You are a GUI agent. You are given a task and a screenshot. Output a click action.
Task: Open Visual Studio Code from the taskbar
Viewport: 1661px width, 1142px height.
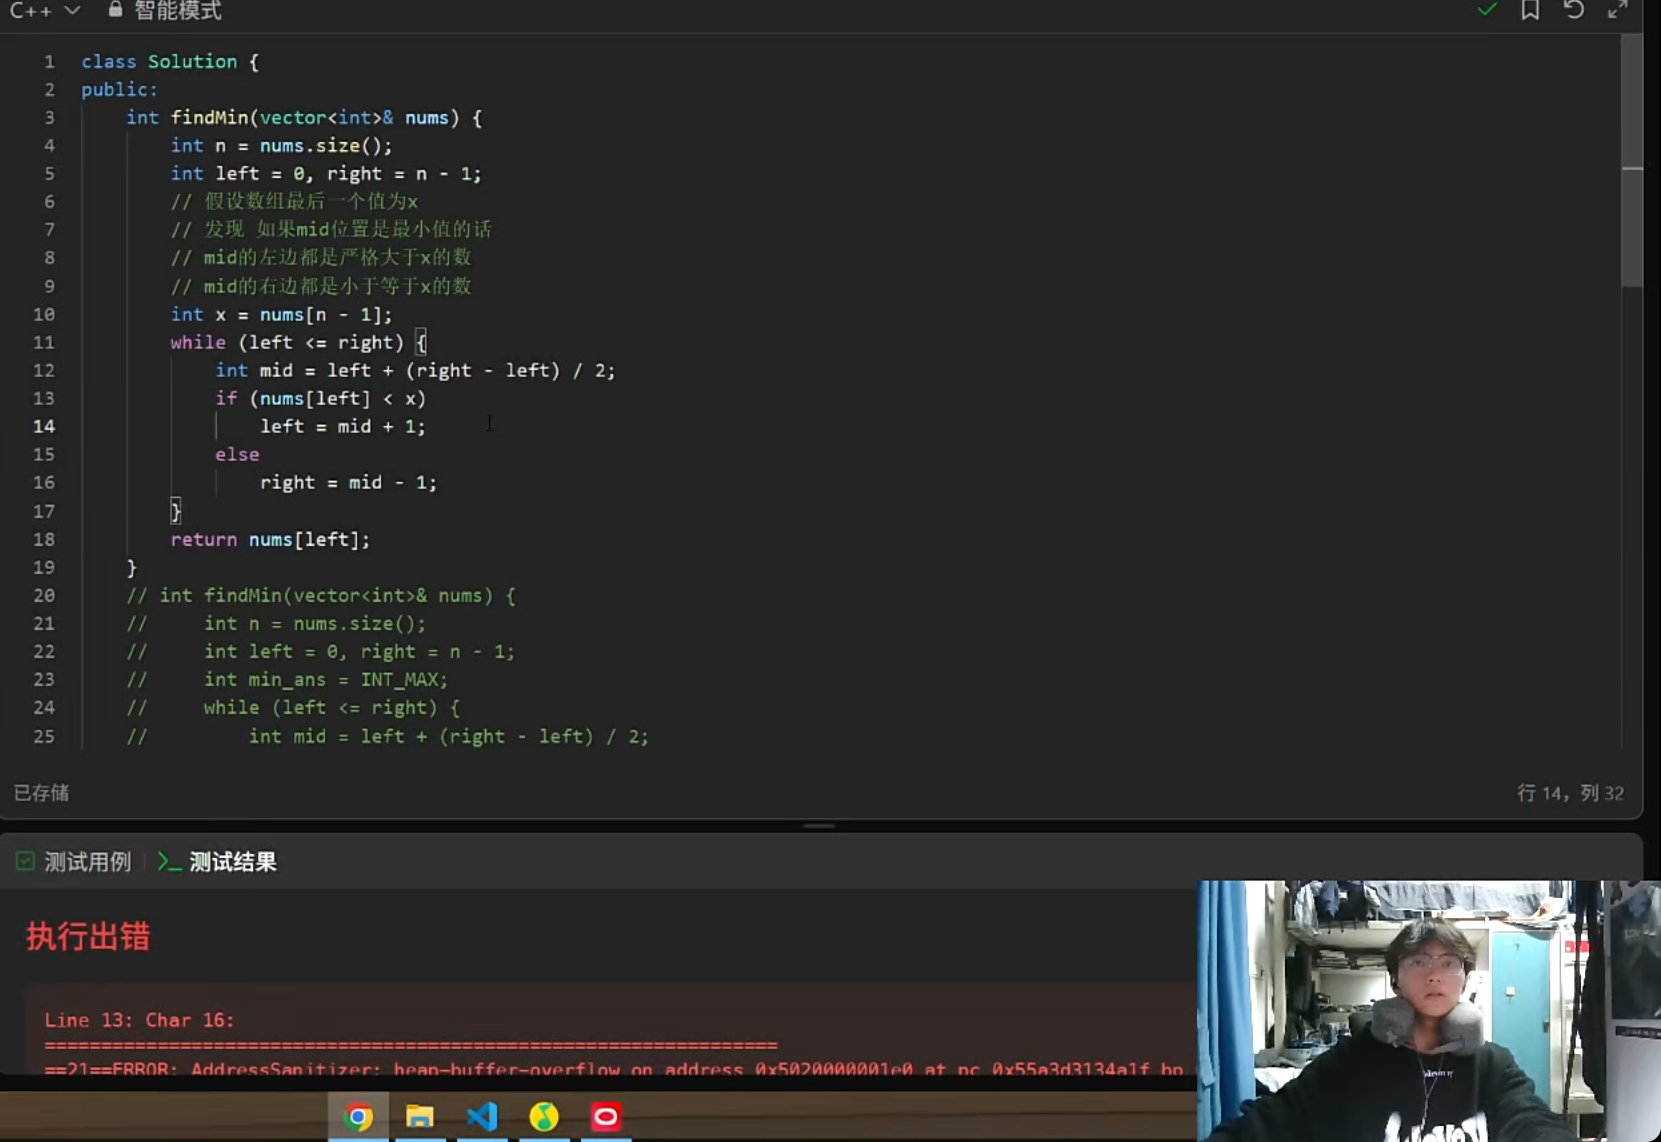482,1117
